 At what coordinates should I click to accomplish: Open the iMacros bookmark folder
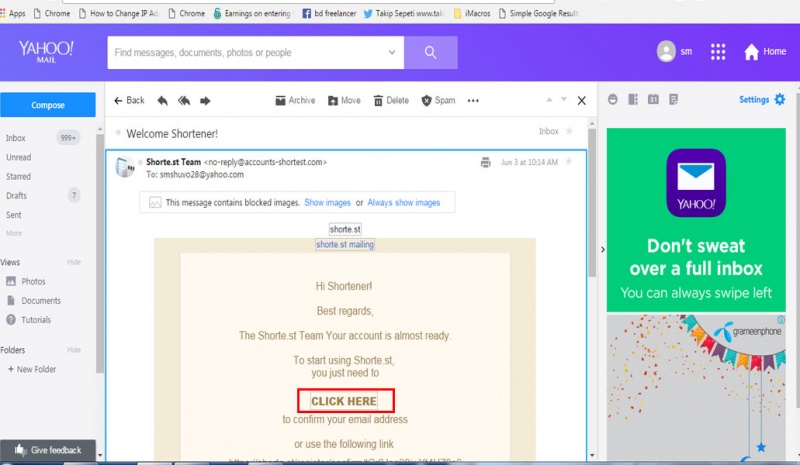coord(472,13)
